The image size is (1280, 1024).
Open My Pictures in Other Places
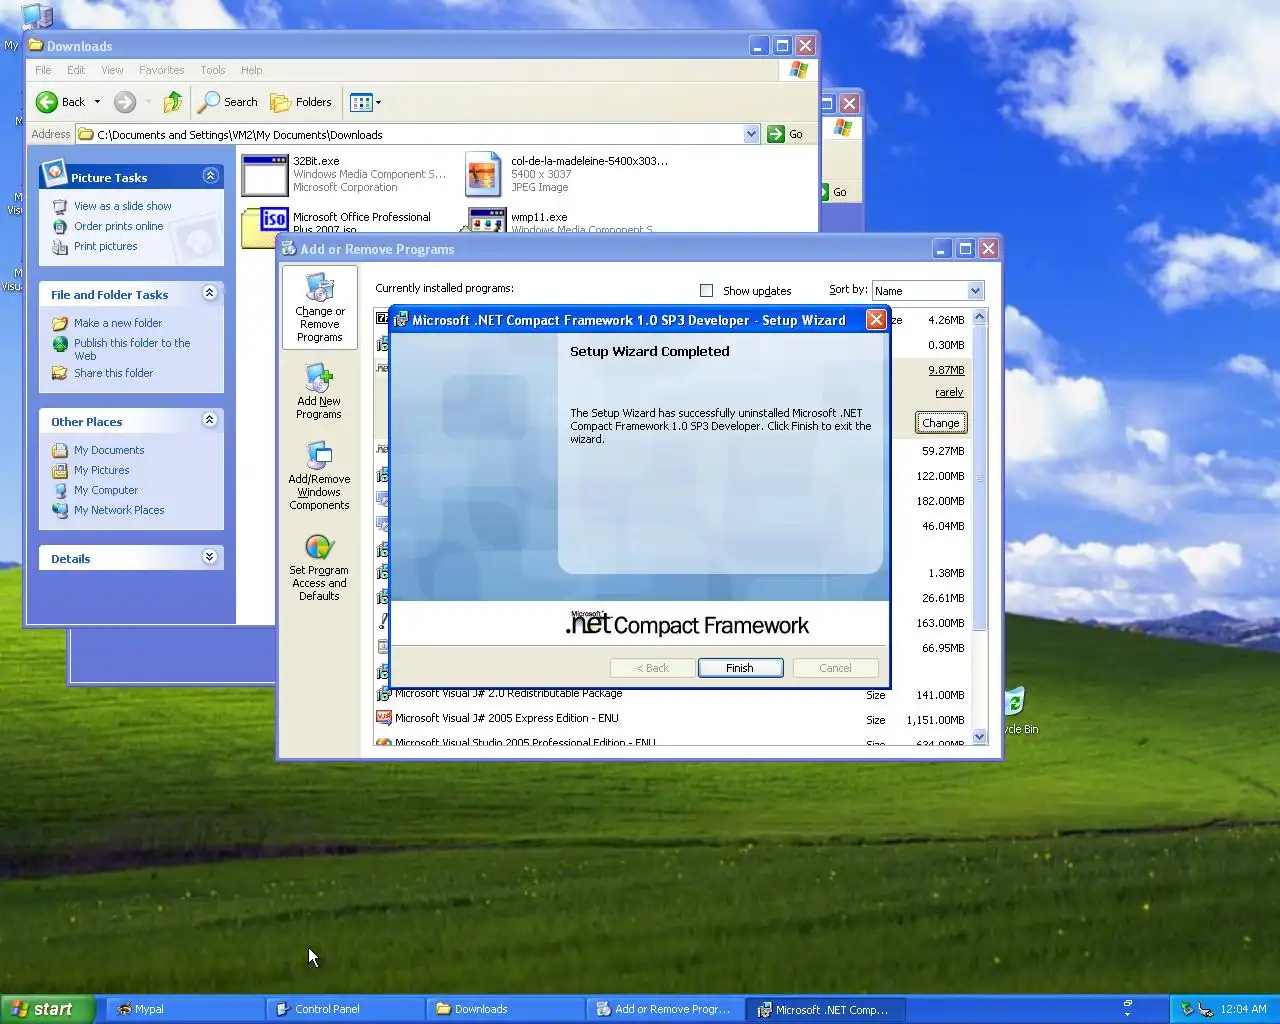pyautogui.click(x=101, y=470)
